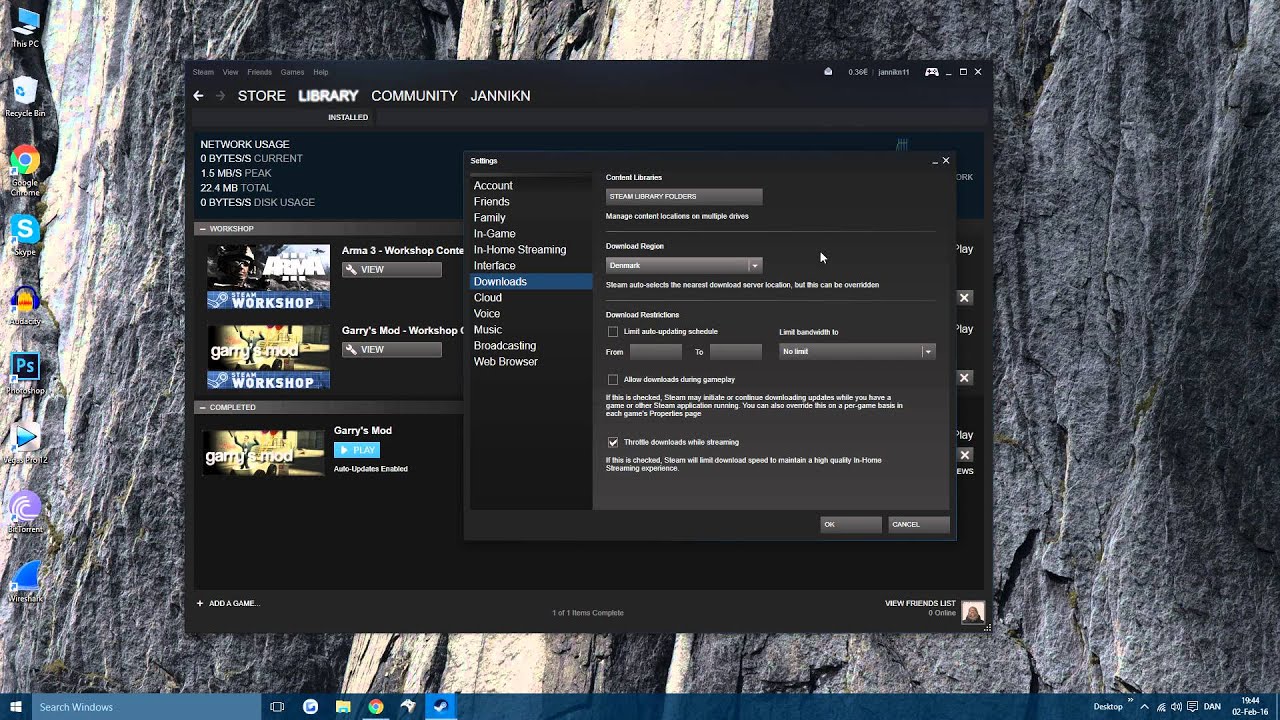Open Action Center notifications icon
This screenshot has width=1280, height=720.
click(1191, 707)
